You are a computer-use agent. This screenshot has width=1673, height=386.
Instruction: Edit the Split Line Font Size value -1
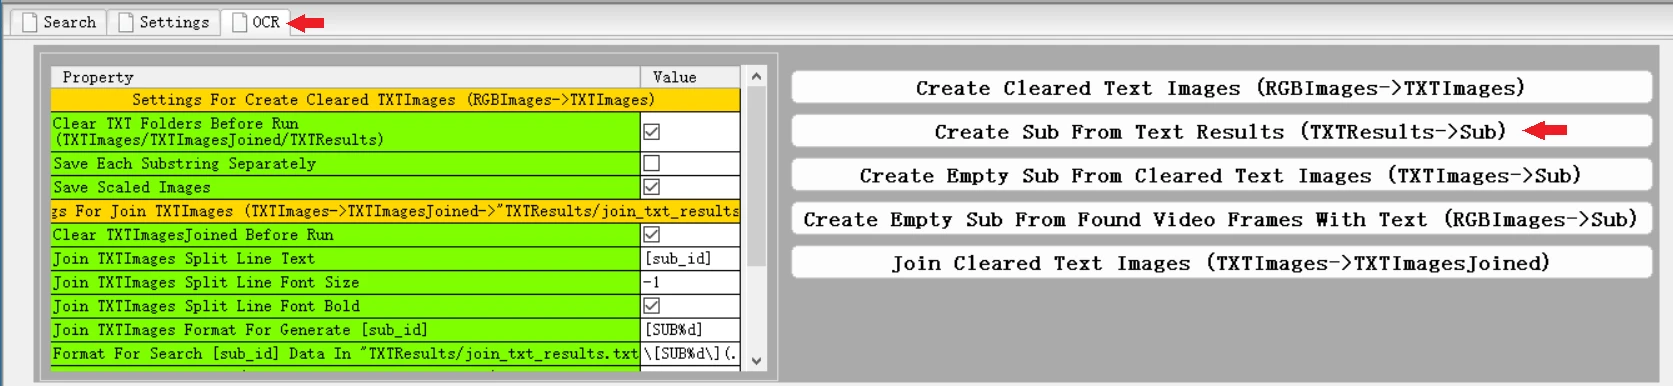coord(690,283)
